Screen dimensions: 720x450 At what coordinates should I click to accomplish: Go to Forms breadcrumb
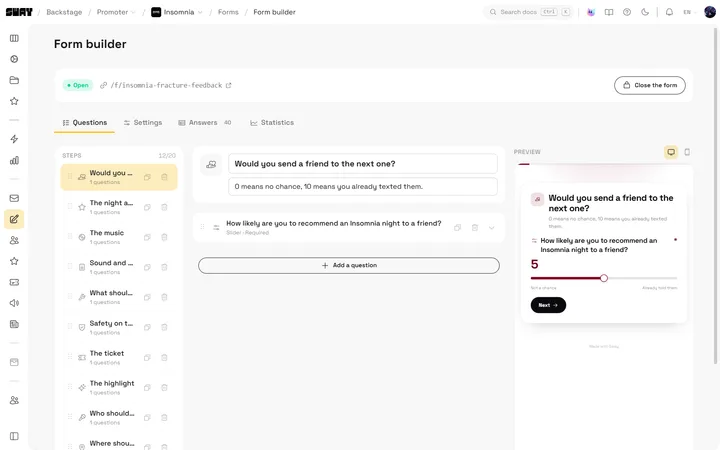[228, 12]
